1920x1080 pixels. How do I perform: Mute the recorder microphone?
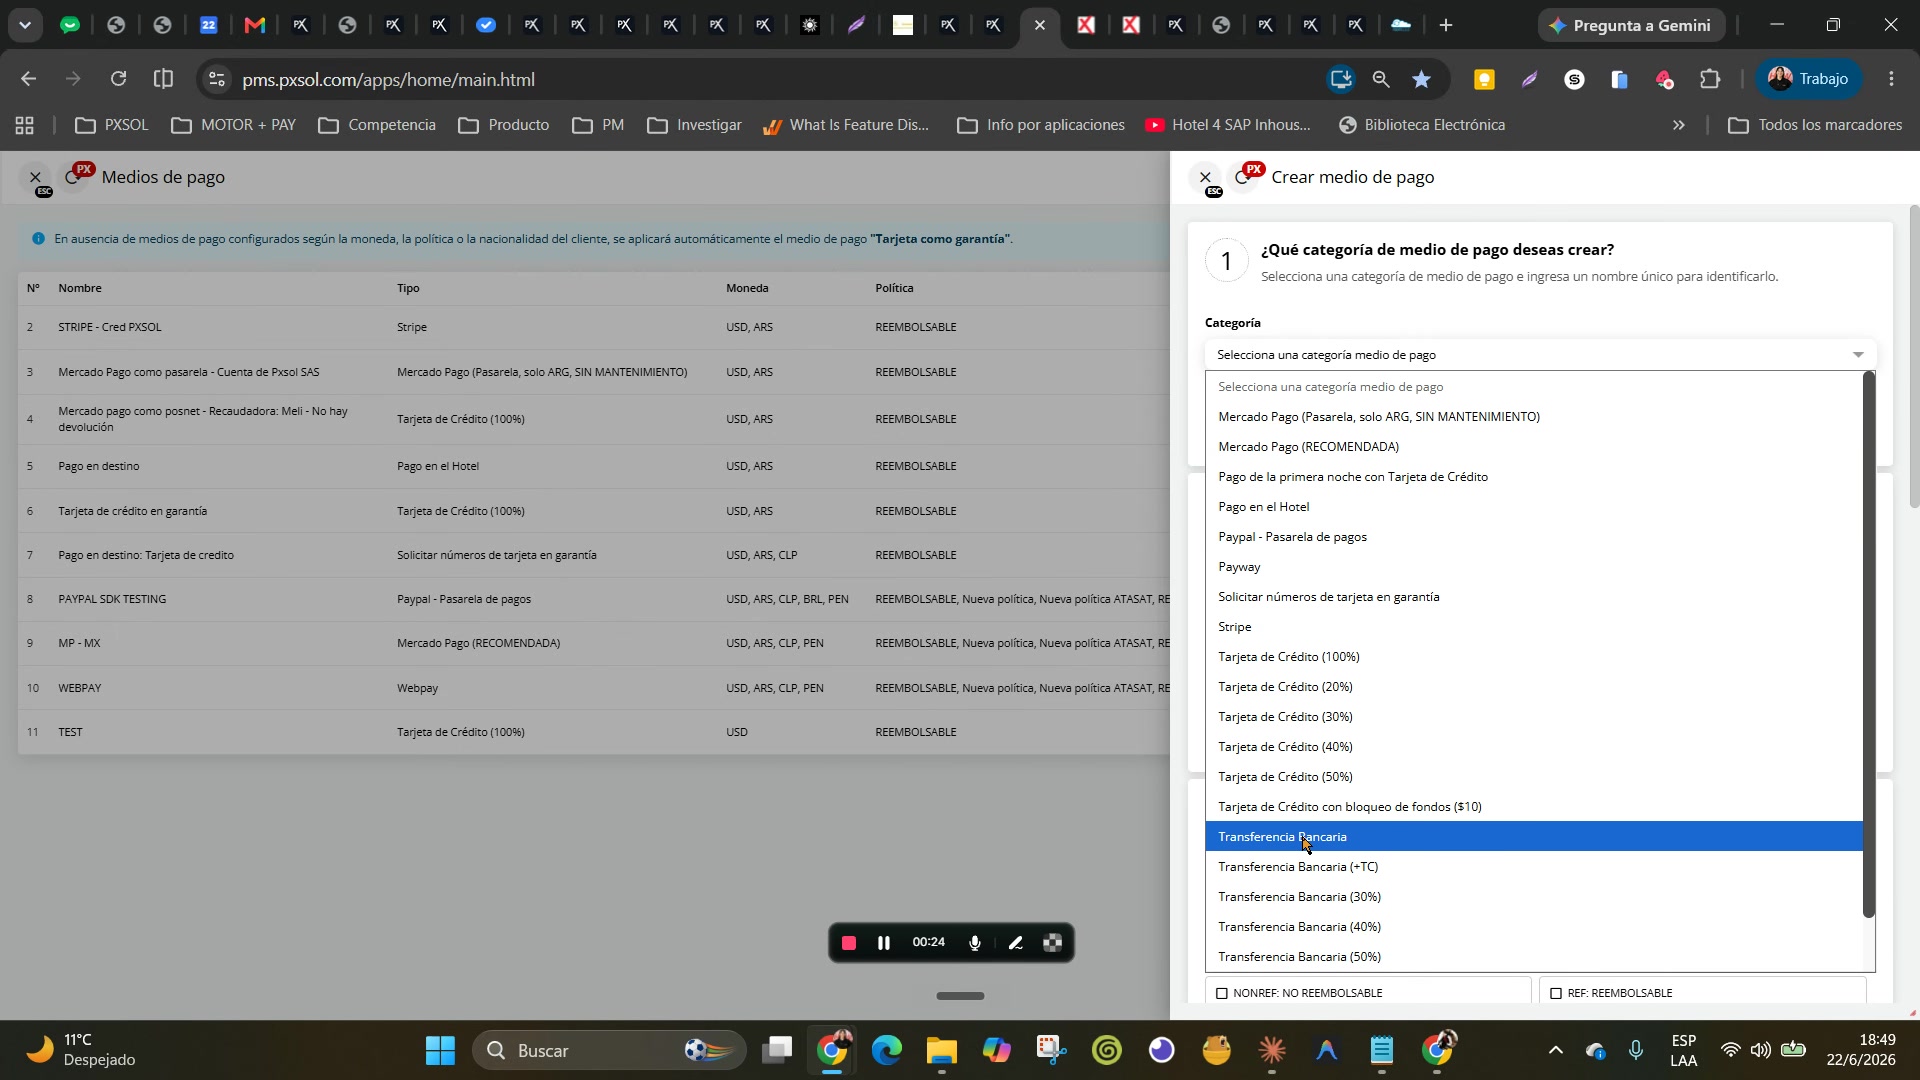[975, 943]
